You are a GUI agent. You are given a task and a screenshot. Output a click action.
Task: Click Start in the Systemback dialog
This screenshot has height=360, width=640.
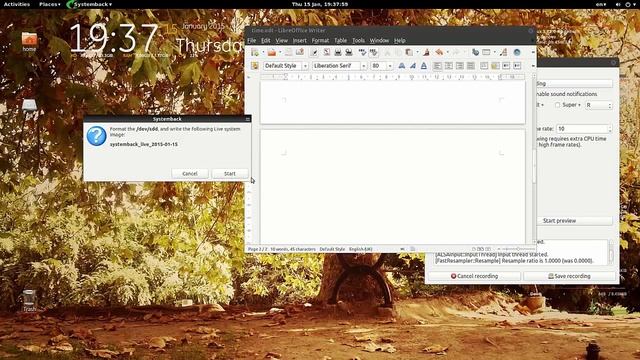coord(230,173)
